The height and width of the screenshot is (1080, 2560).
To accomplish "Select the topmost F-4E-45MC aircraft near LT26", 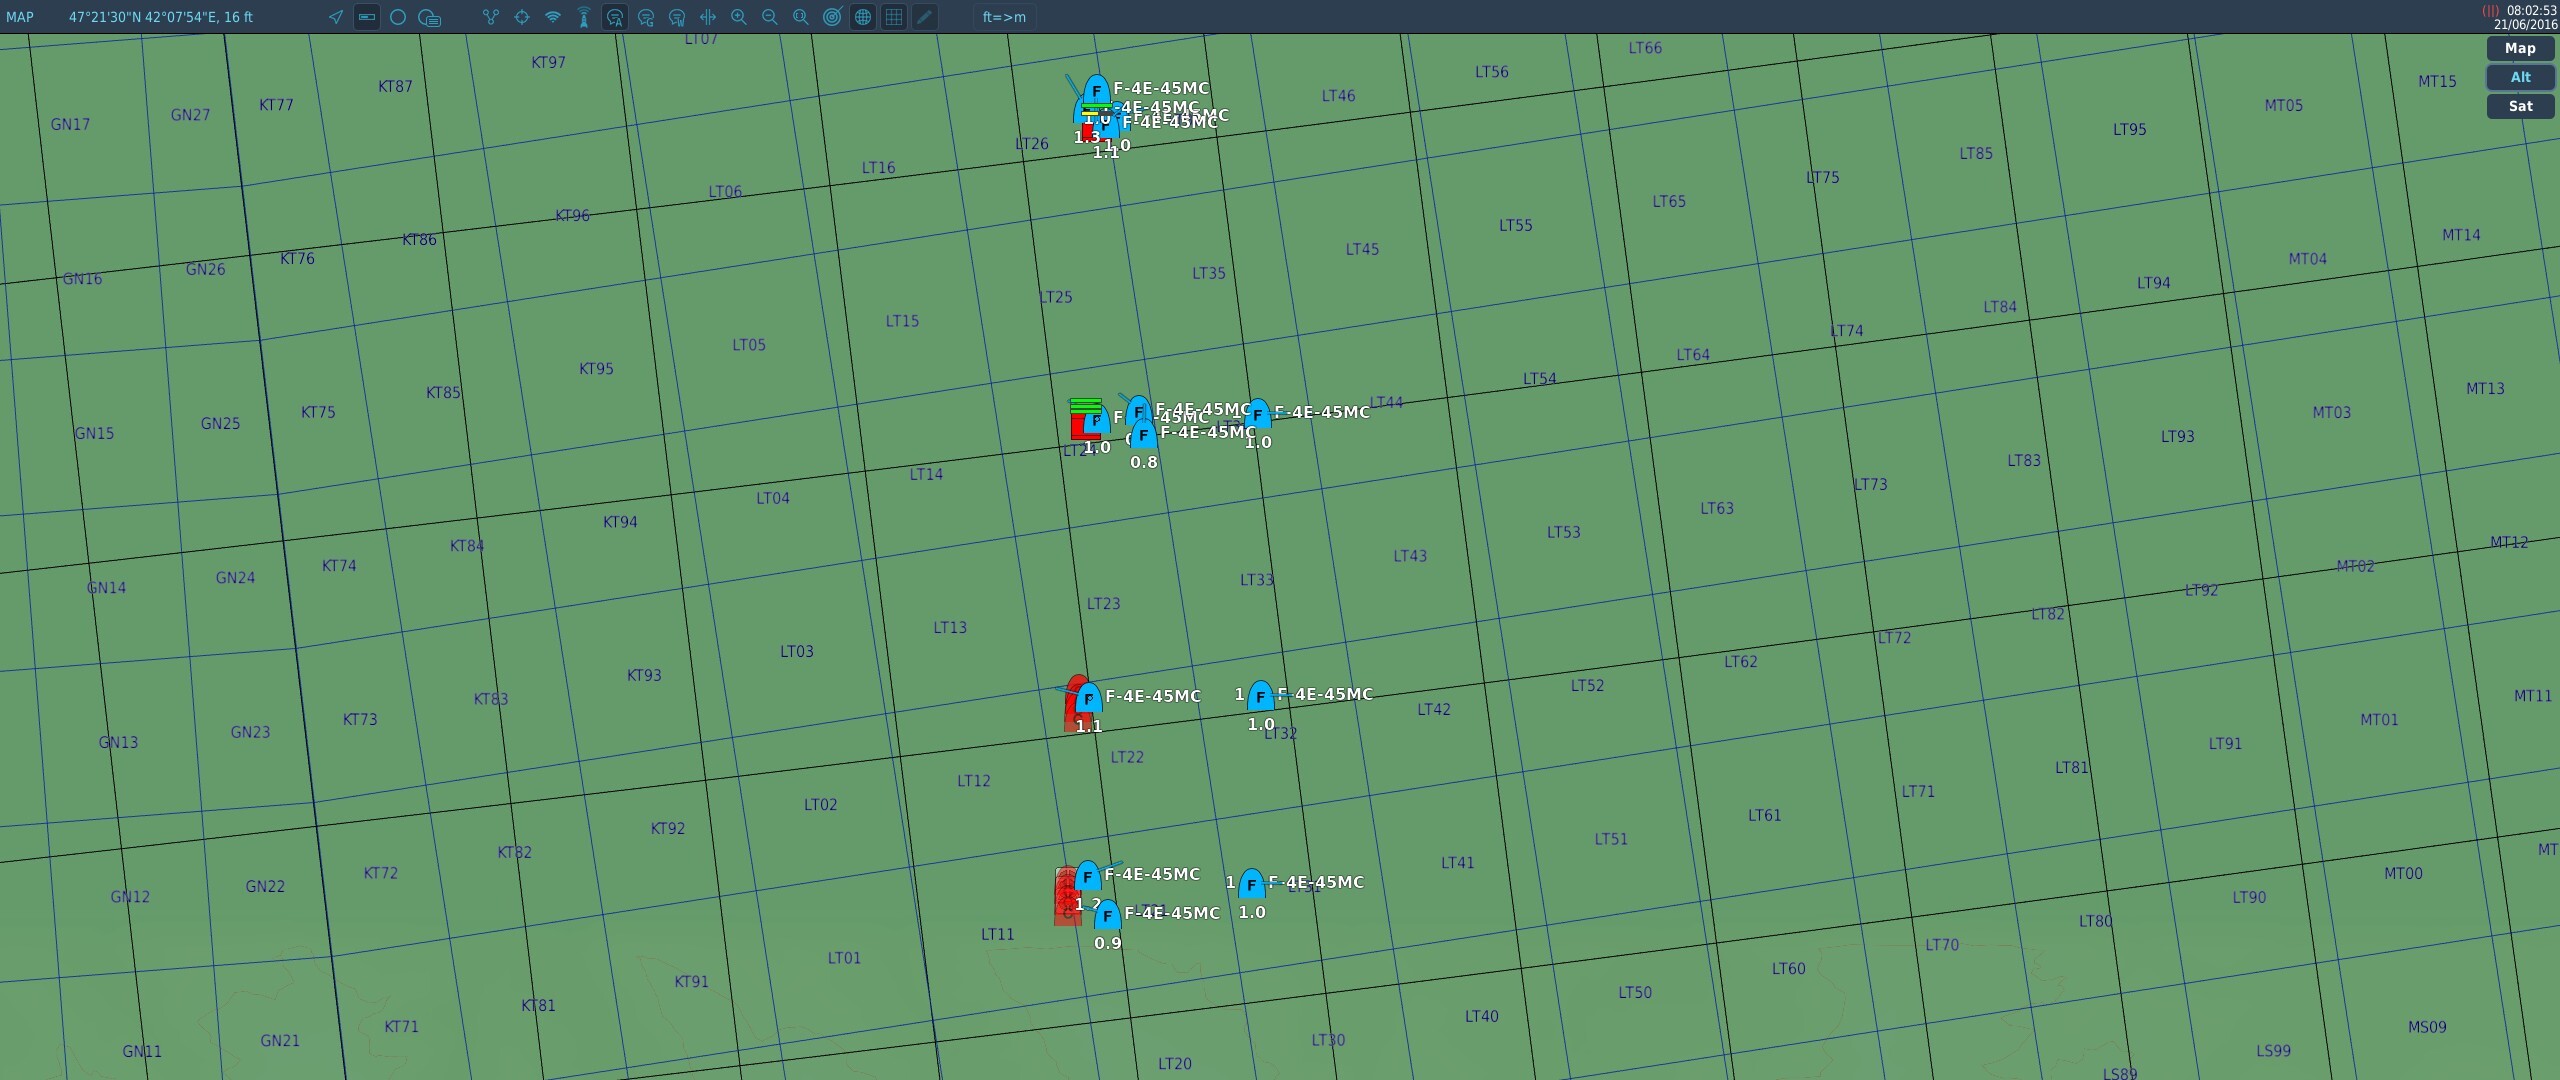I will tap(1096, 91).
